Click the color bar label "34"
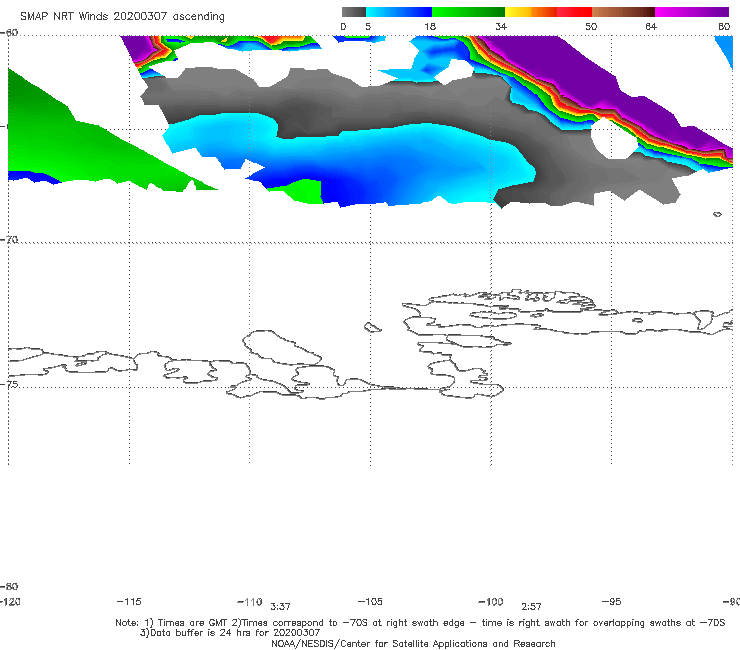740x650 pixels. [x=501, y=26]
